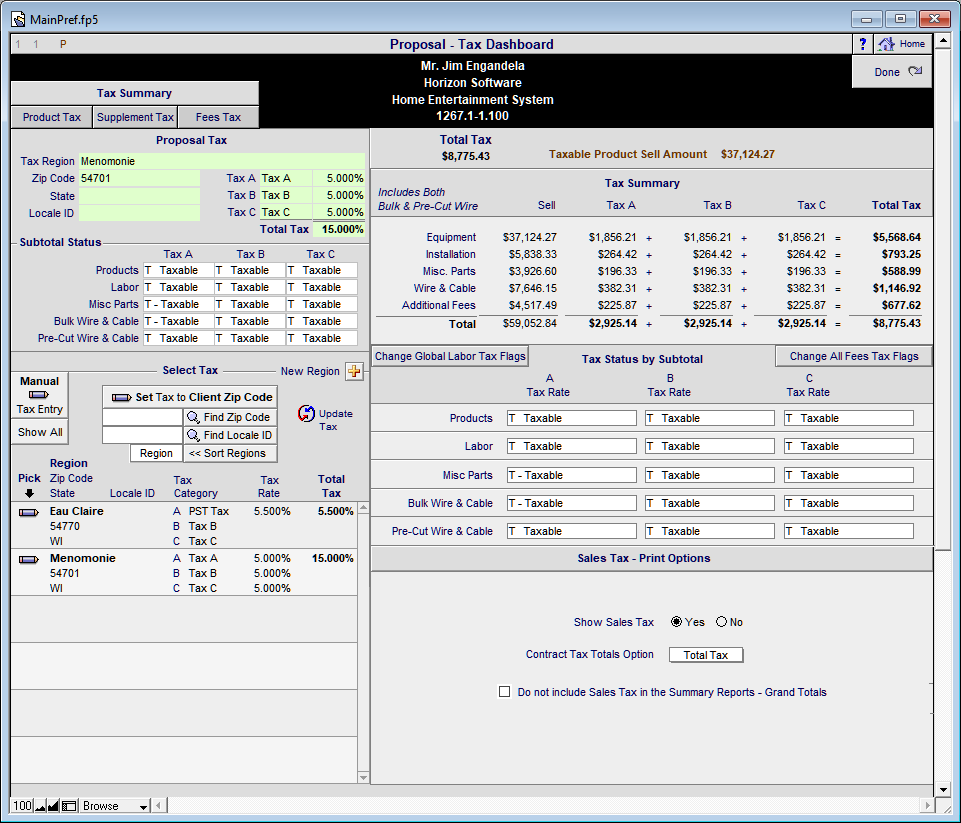Viewport: 961px width, 823px height.
Task: Open Bulk Wire & Cable Tax B dropdown
Action: pyautogui.click(x=710, y=503)
